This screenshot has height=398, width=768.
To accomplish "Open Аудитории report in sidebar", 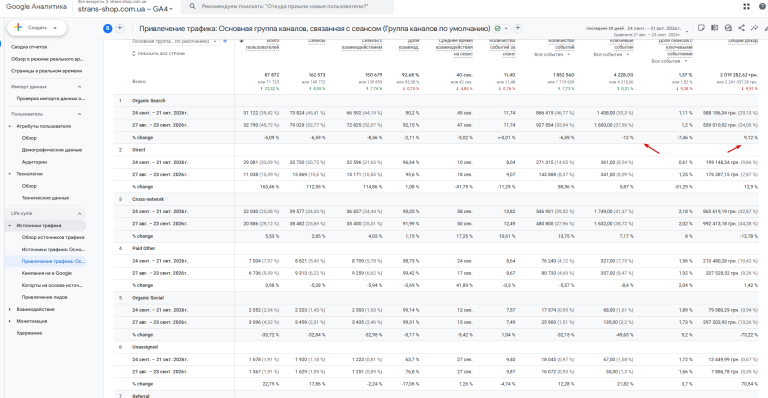I will click(34, 162).
